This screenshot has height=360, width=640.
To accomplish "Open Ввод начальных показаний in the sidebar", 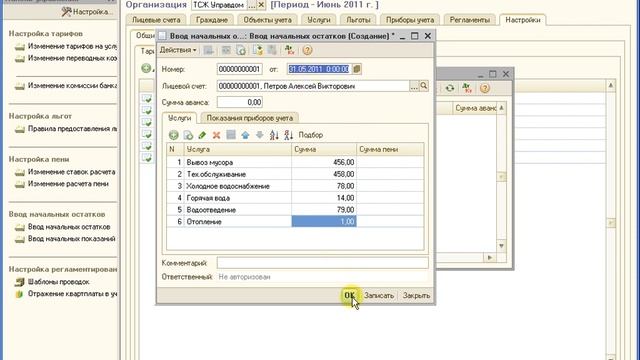I will [65, 239].
